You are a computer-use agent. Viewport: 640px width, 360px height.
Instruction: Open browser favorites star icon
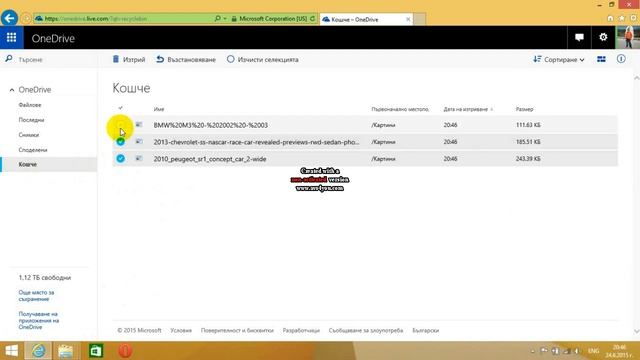[x=622, y=18]
